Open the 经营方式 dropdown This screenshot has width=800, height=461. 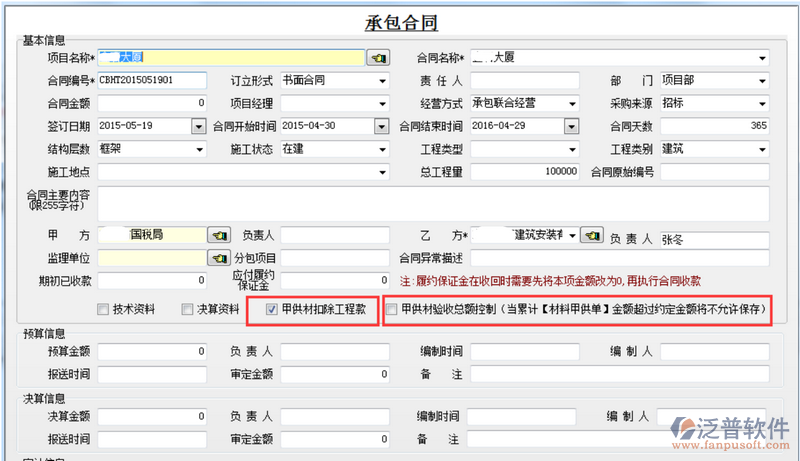click(572, 104)
